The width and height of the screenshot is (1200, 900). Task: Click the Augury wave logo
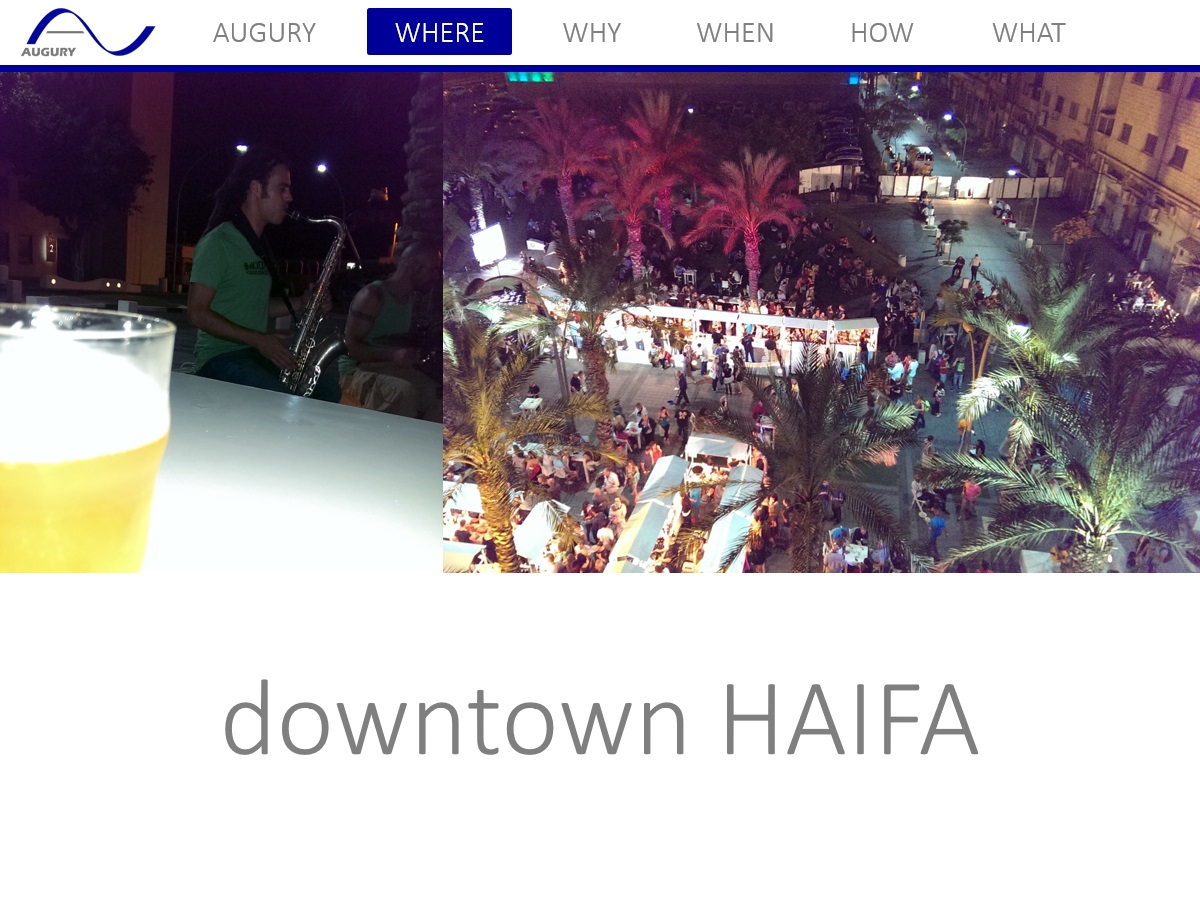(x=88, y=32)
